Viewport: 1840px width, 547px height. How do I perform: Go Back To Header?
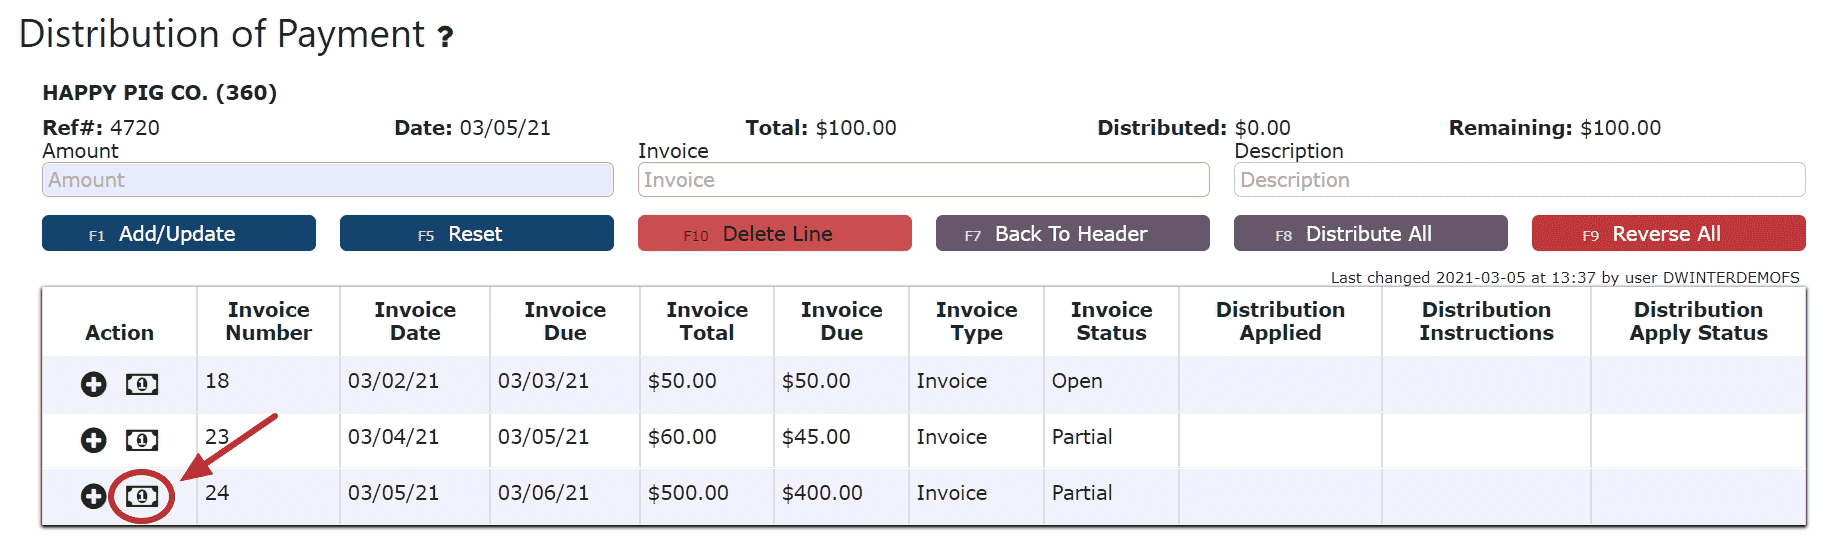pos(1073,233)
